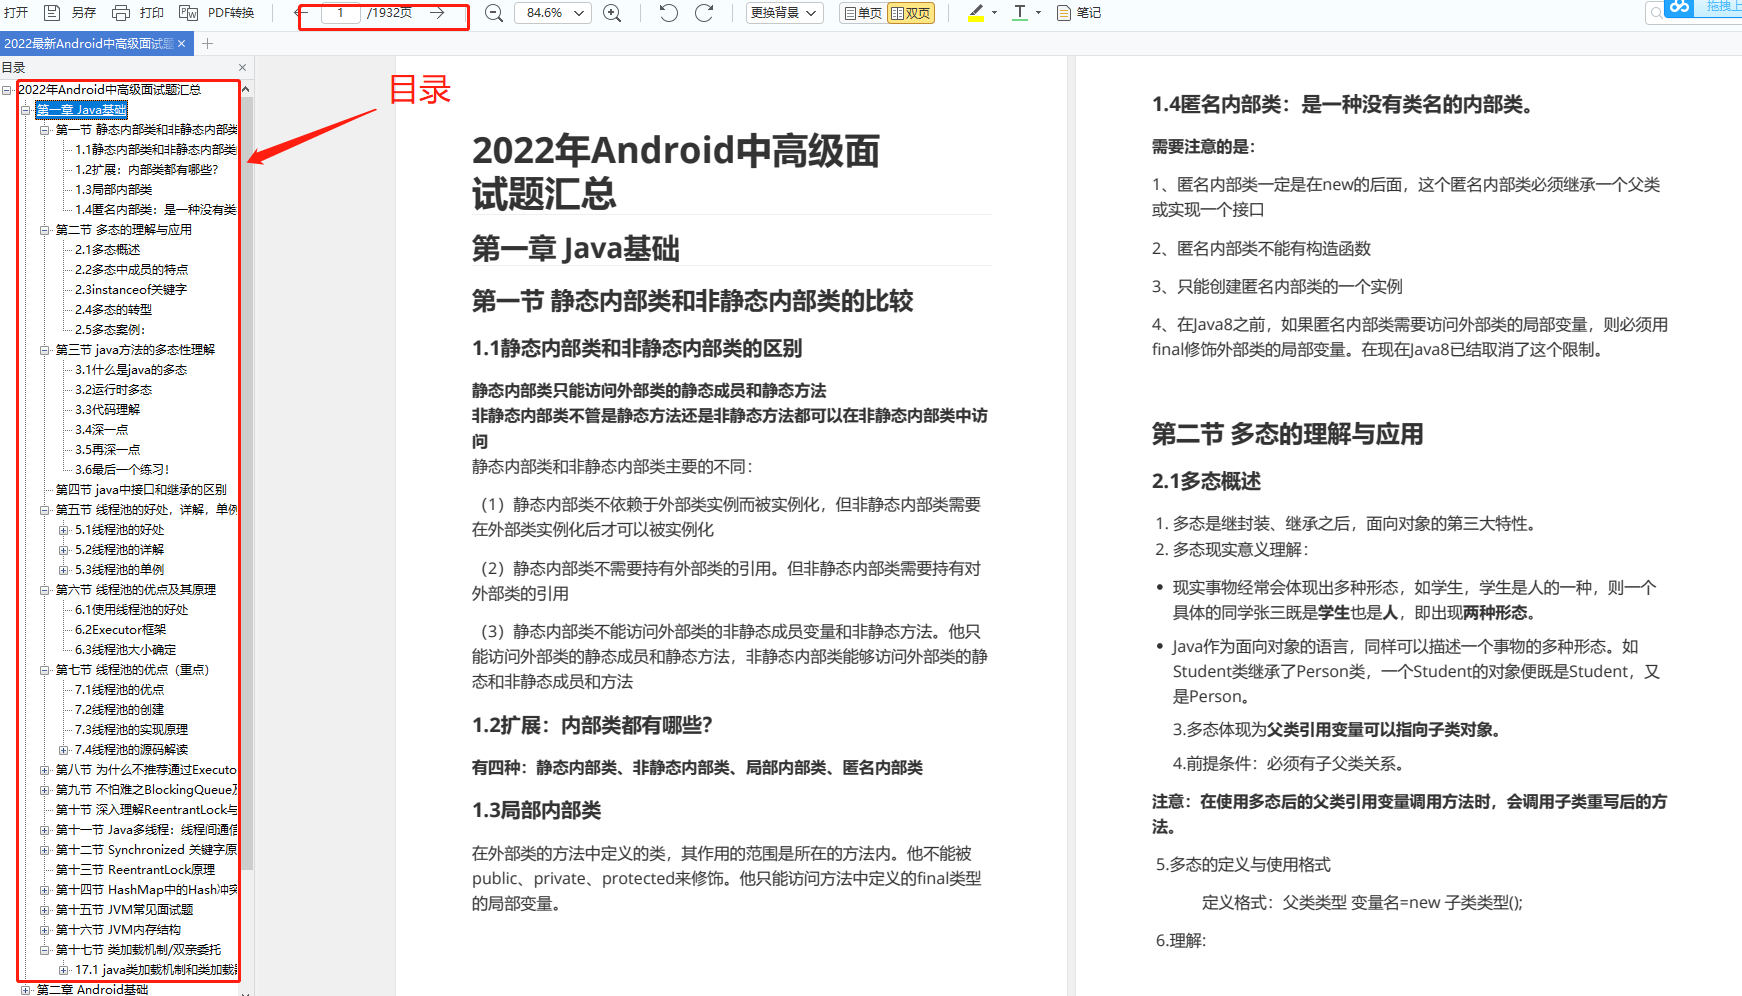1742x996 pixels.
Task: Expand 第八节 为什么不推荐通过Executo node
Action: 45,770
